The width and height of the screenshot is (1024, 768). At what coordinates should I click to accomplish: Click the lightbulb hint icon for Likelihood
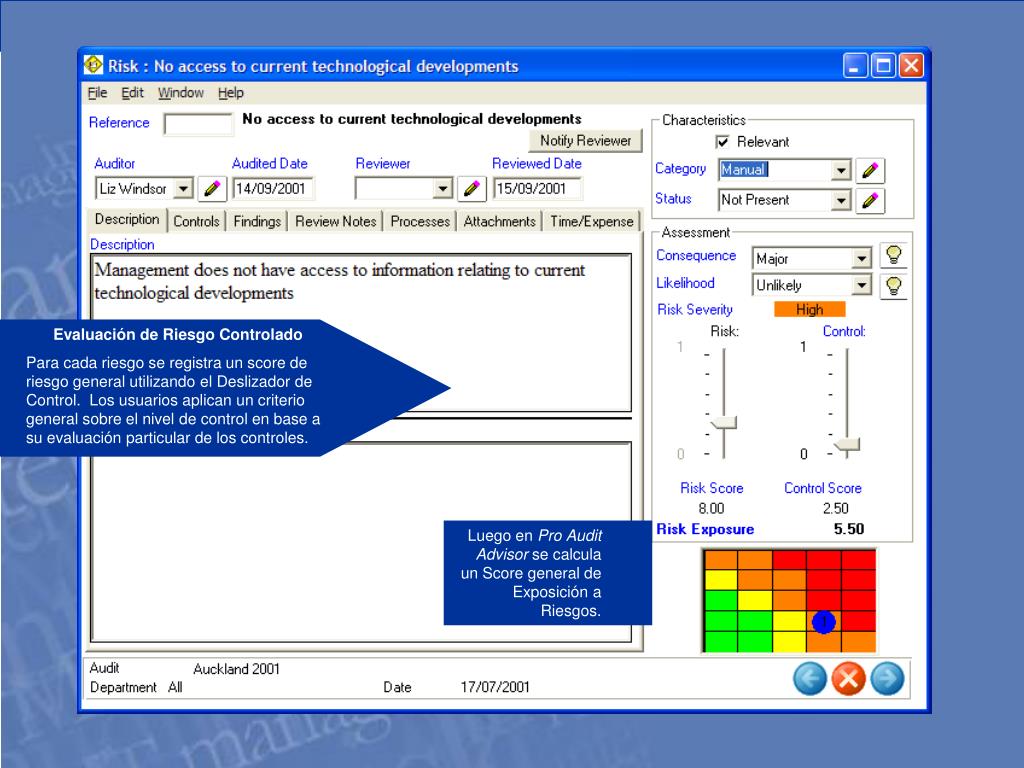tap(893, 286)
